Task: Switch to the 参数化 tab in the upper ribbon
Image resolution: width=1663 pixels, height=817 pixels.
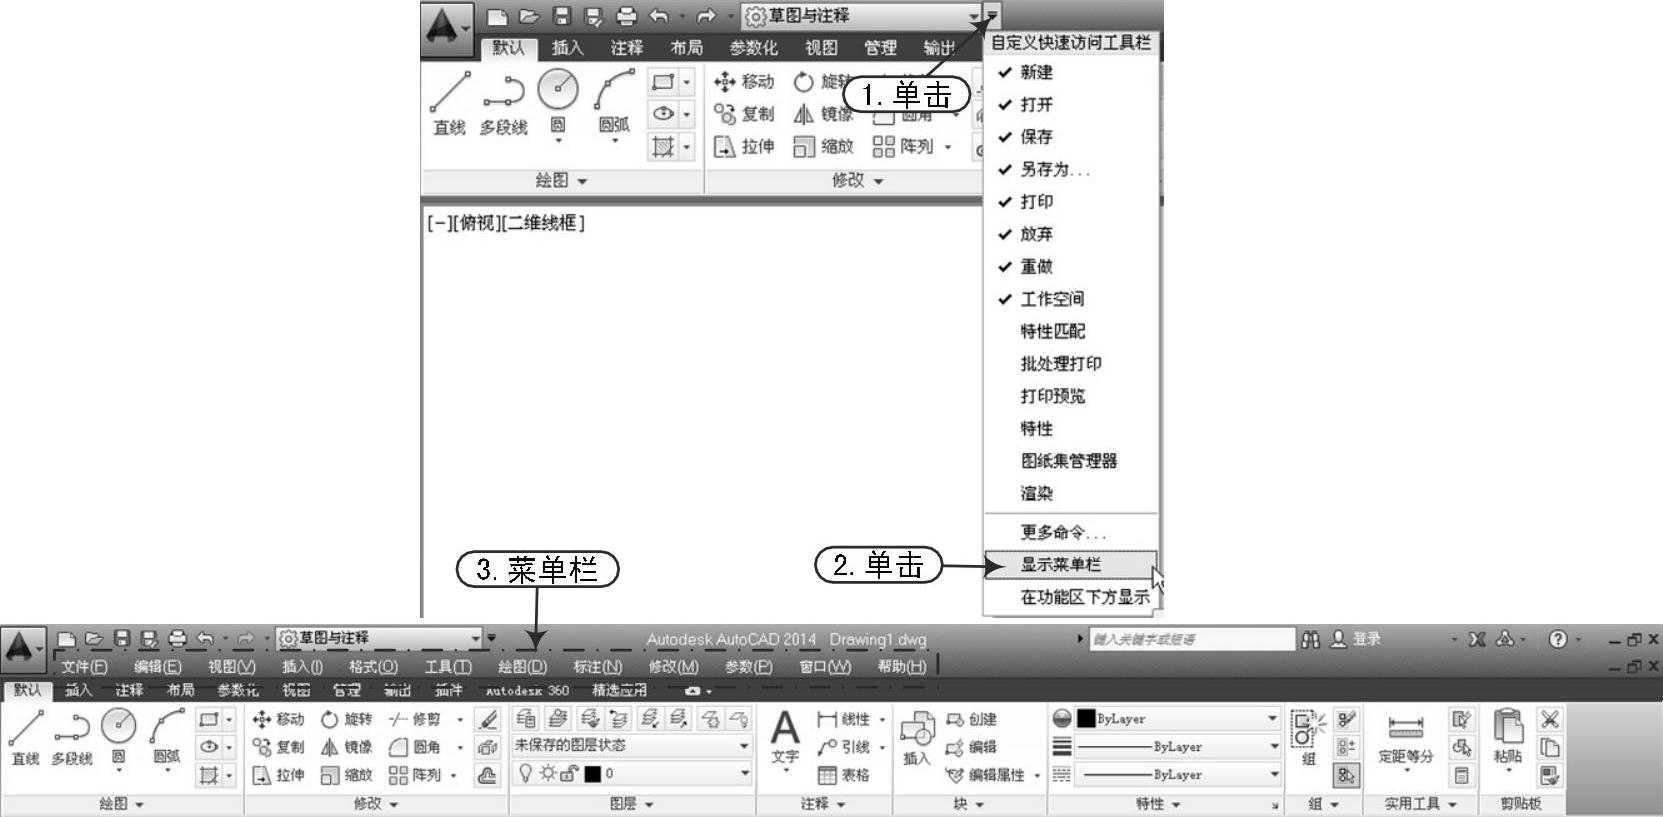Action: (753, 48)
